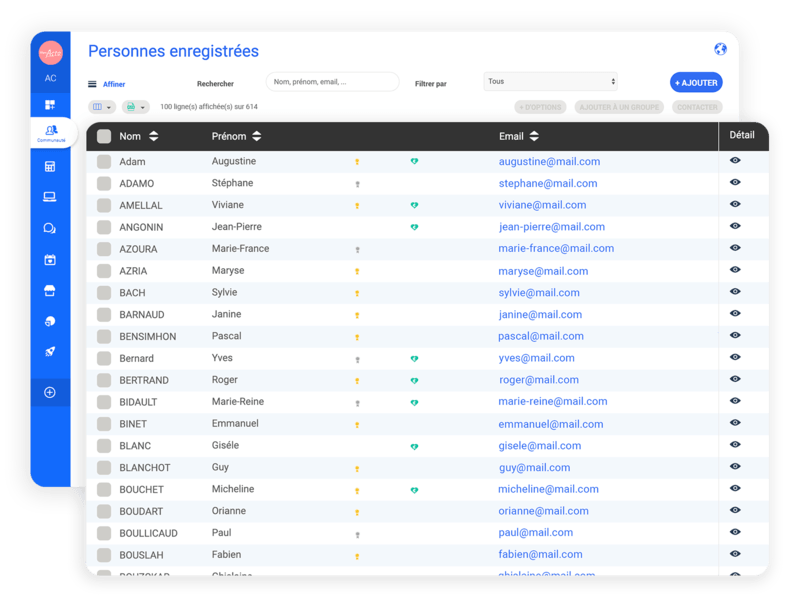Open the calendar icon in sidebar
The image size is (800, 598).
50,260
